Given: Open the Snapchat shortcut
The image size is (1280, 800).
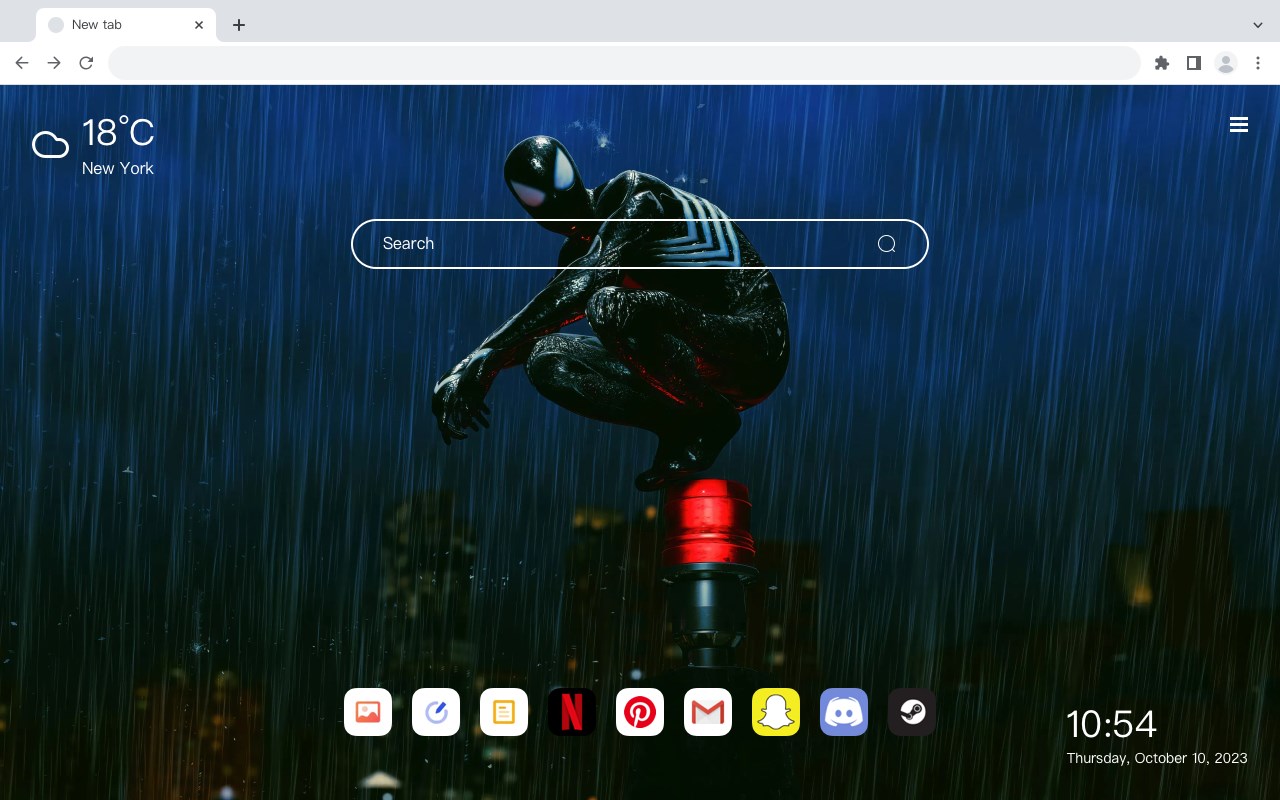Looking at the screenshot, I should coord(776,712).
